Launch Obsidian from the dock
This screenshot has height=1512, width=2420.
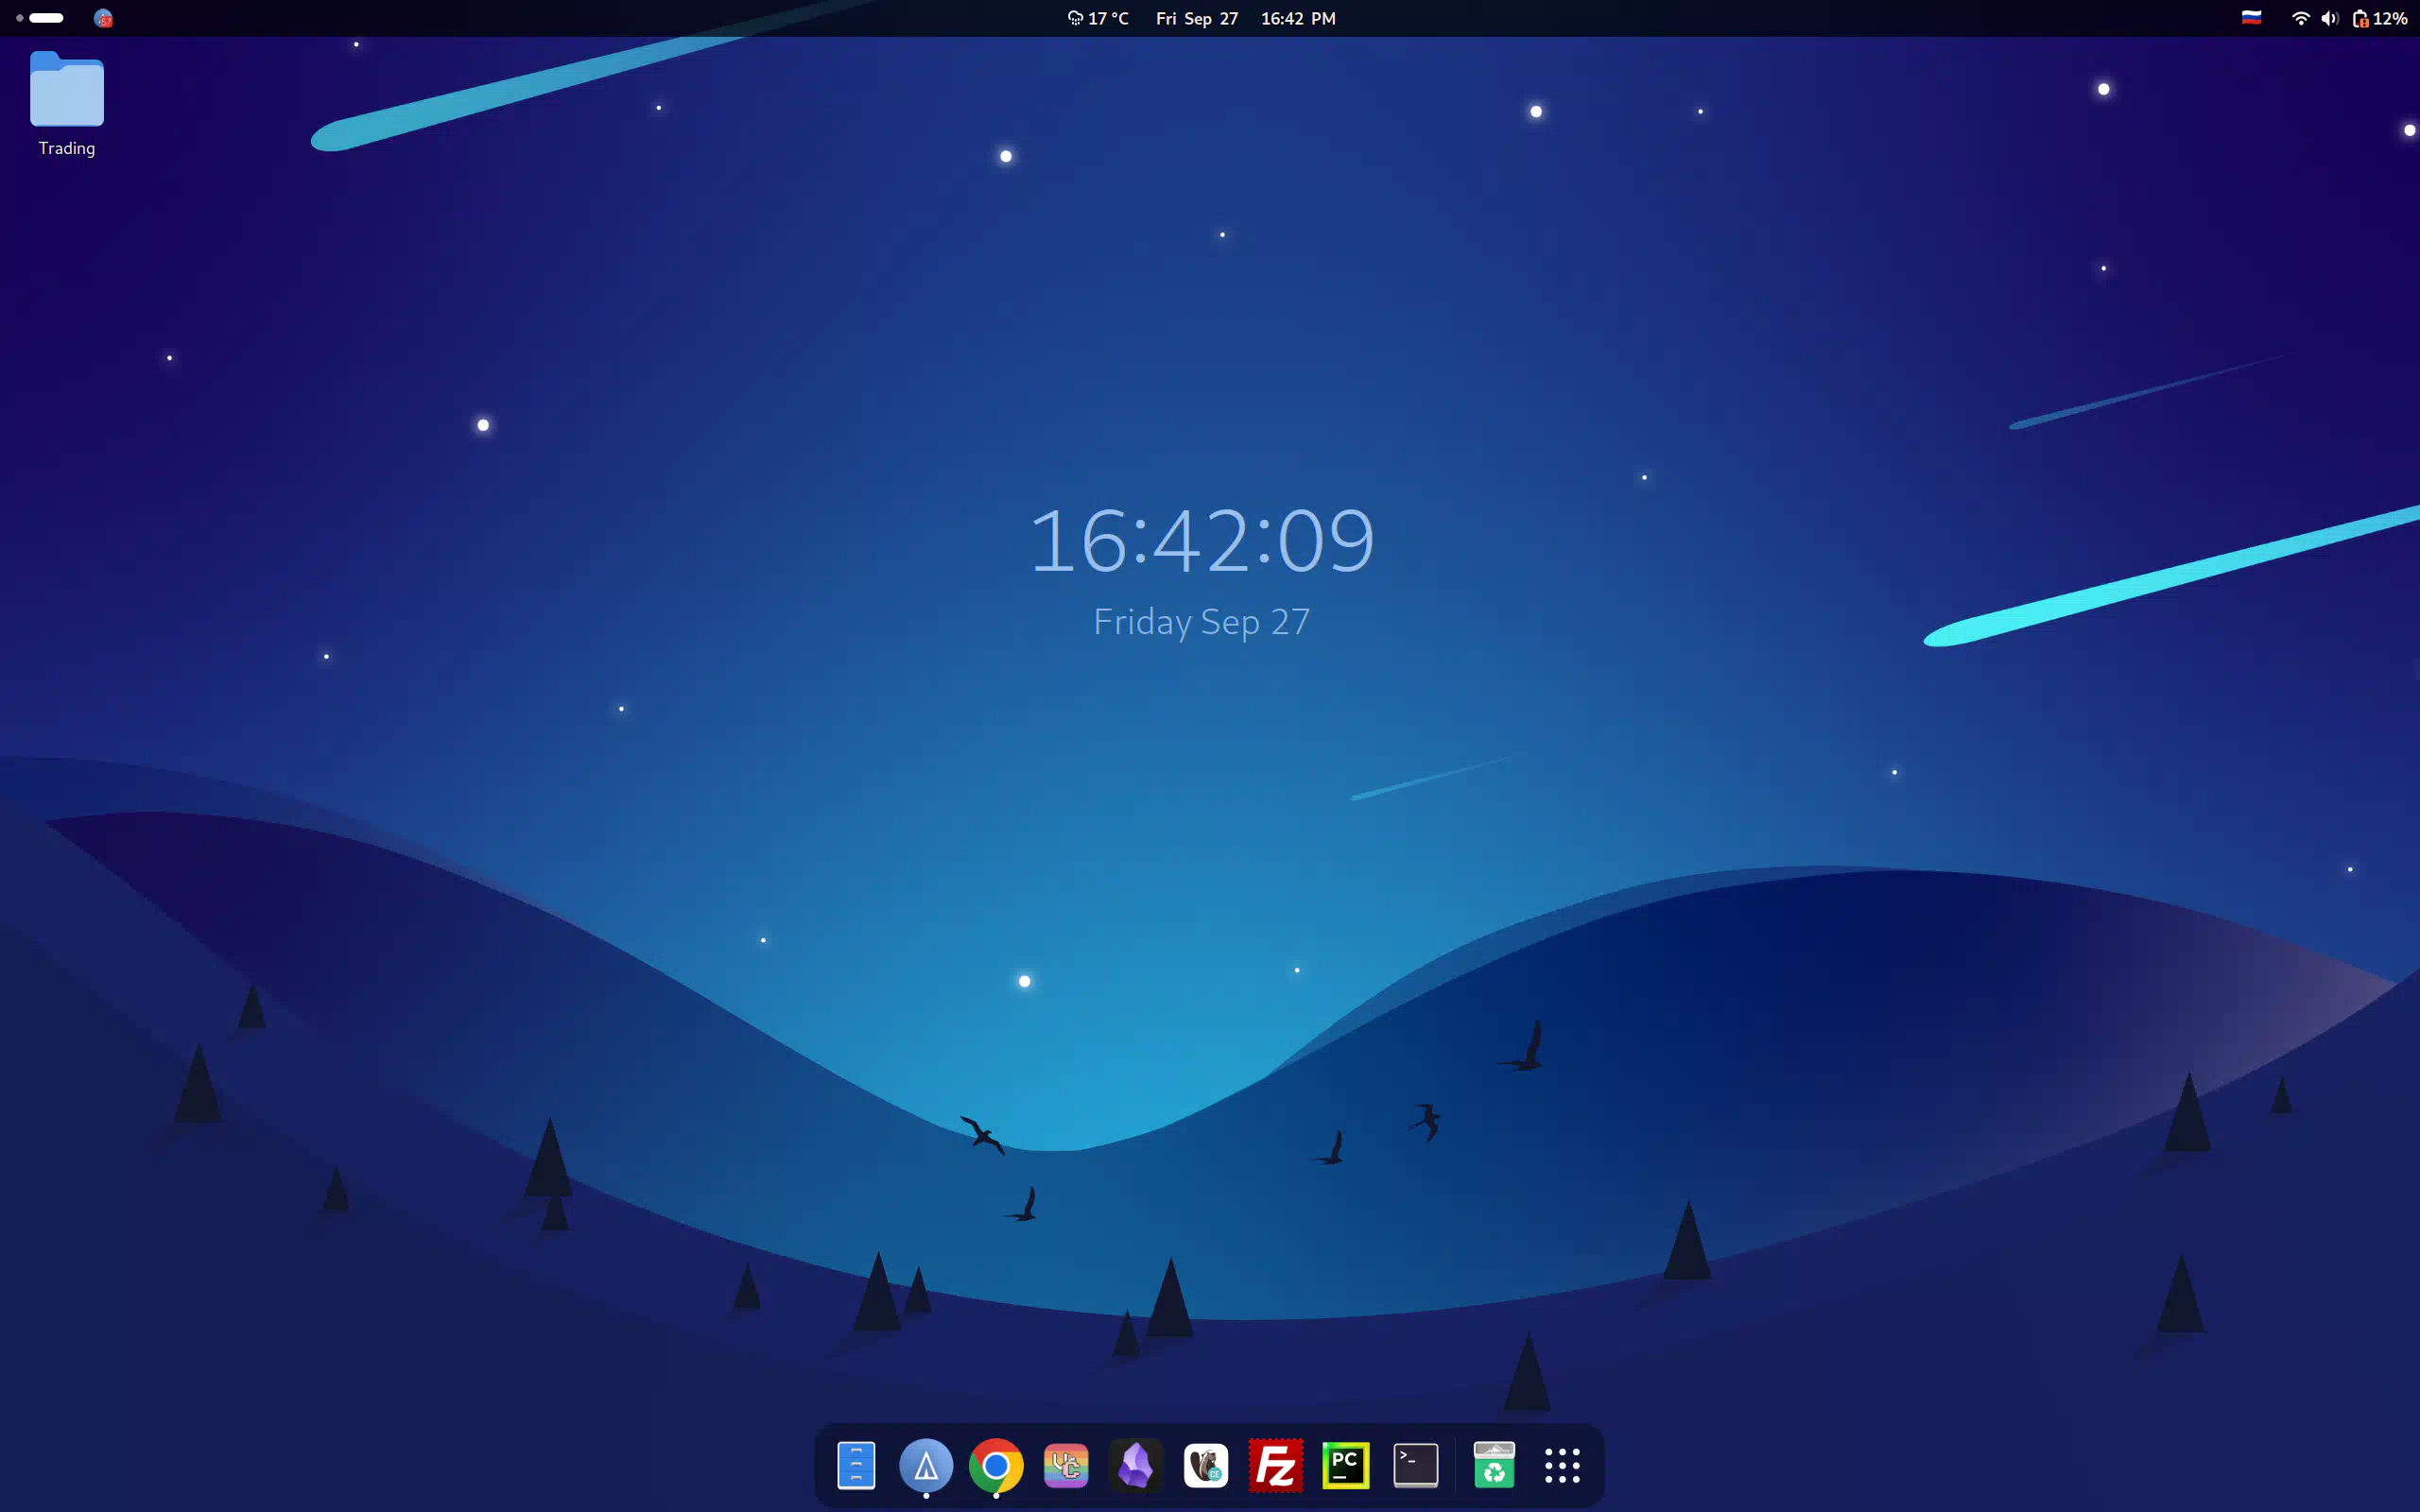[1136, 1466]
